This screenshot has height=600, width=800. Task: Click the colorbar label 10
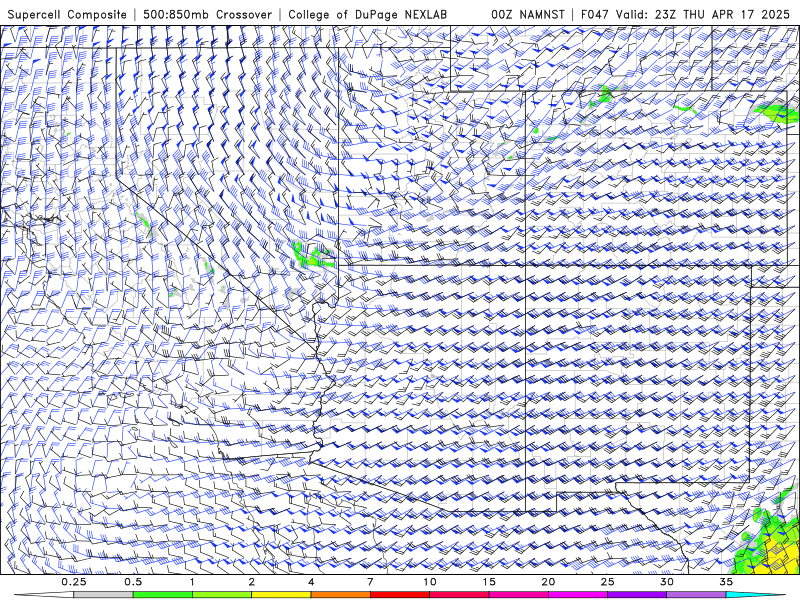pos(430,582)
